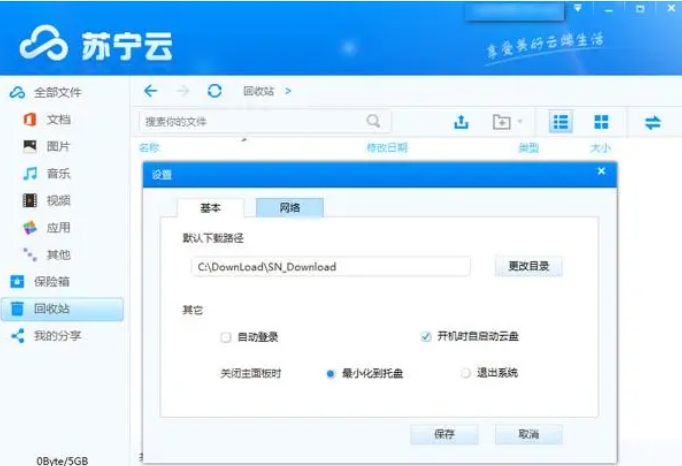This screenshot has width=682, height=466.
Task: Expand the breadcrumb chevron after 回收站
Action: [x=288, y=91]
